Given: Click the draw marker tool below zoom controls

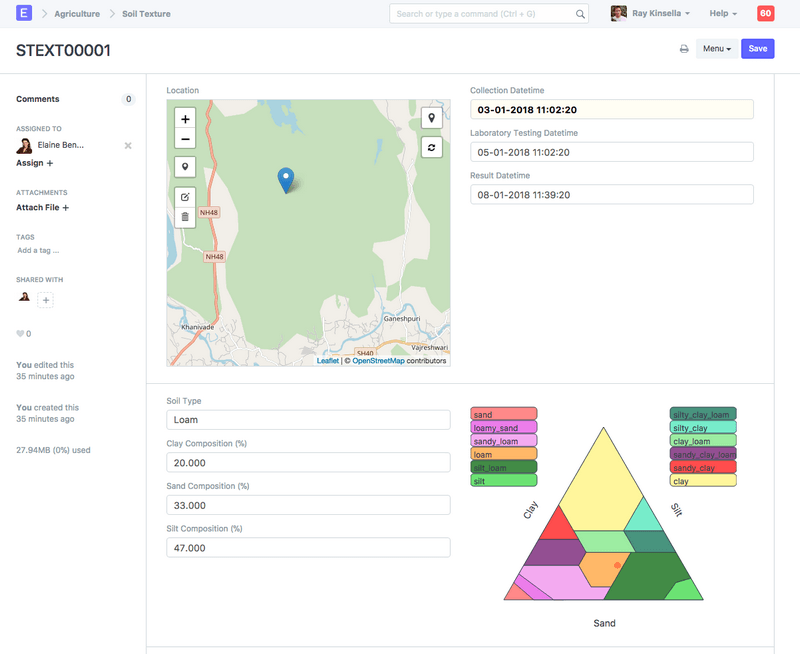Looking at the screenshot, I should point(185,167).
